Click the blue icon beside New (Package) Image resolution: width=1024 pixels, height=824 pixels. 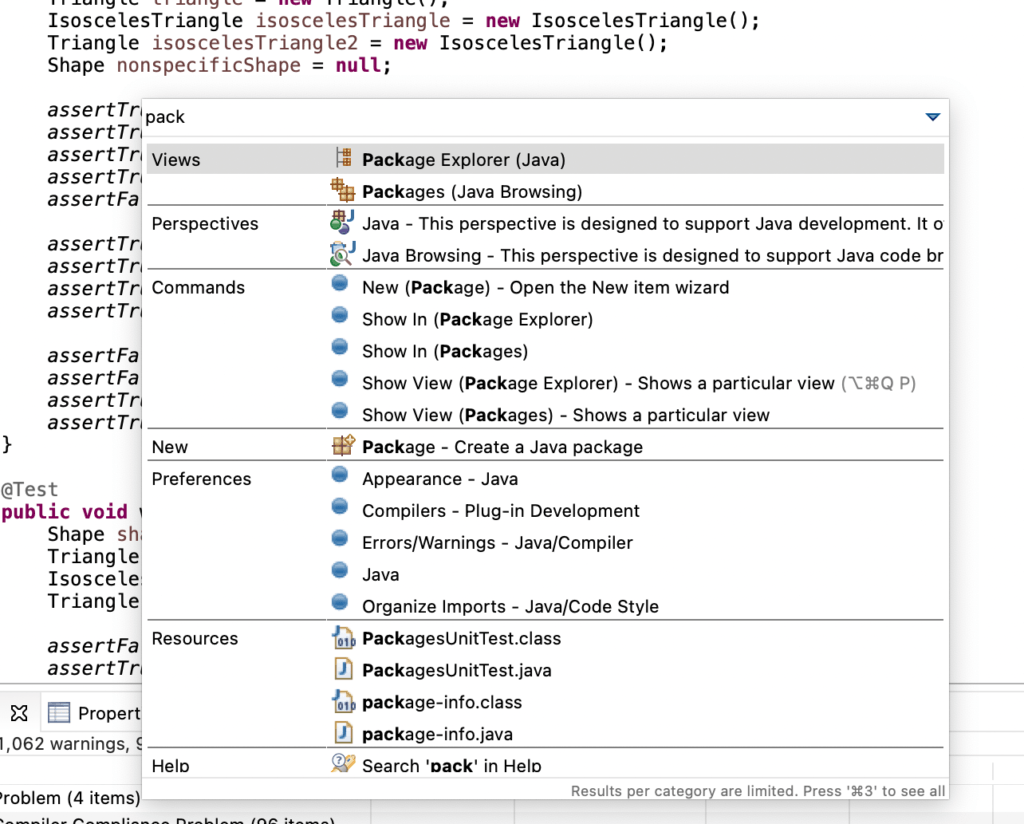point(340,283)
